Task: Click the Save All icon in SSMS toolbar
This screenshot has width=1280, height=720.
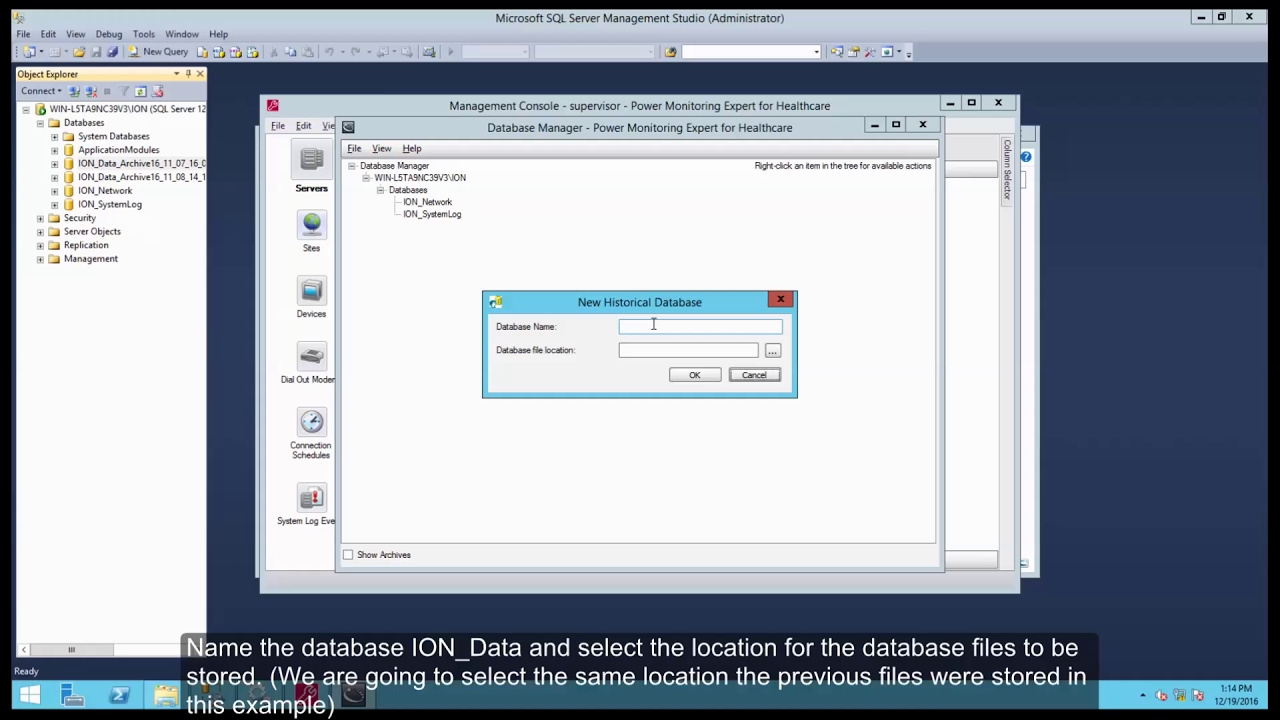Action: click(x=112, y=52)
